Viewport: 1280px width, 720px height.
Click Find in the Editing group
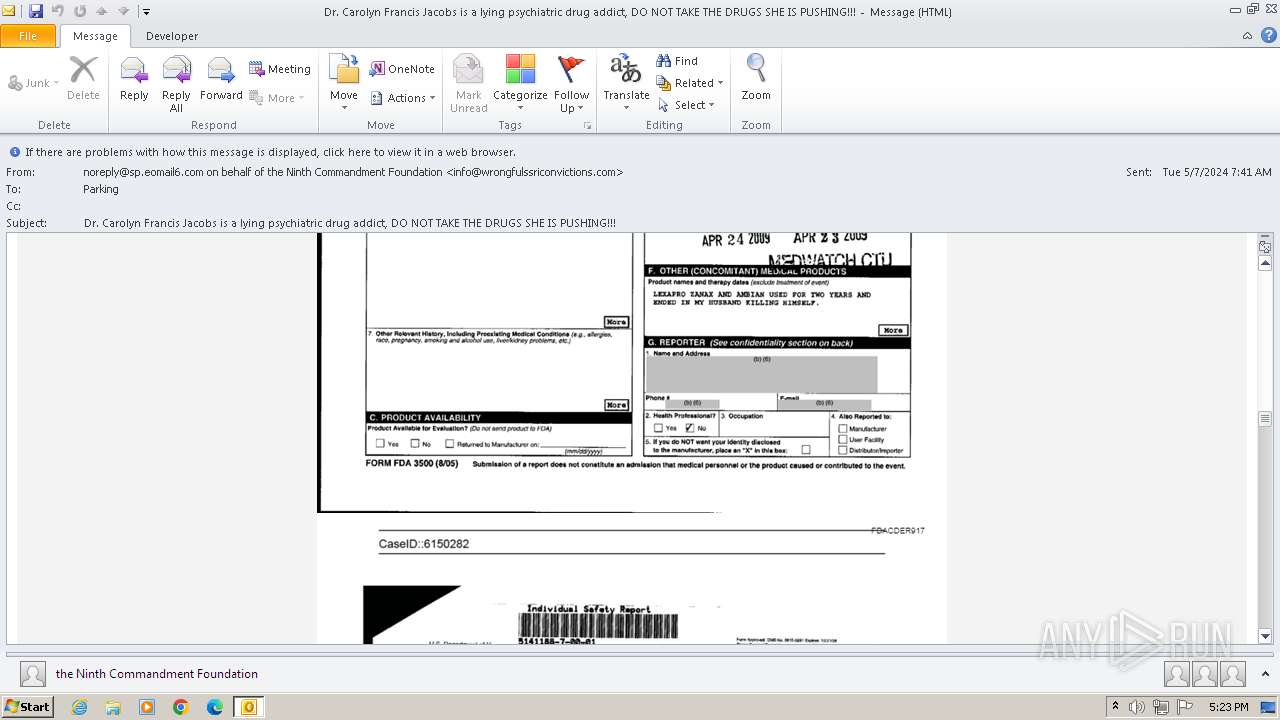(x=677, y=61)
